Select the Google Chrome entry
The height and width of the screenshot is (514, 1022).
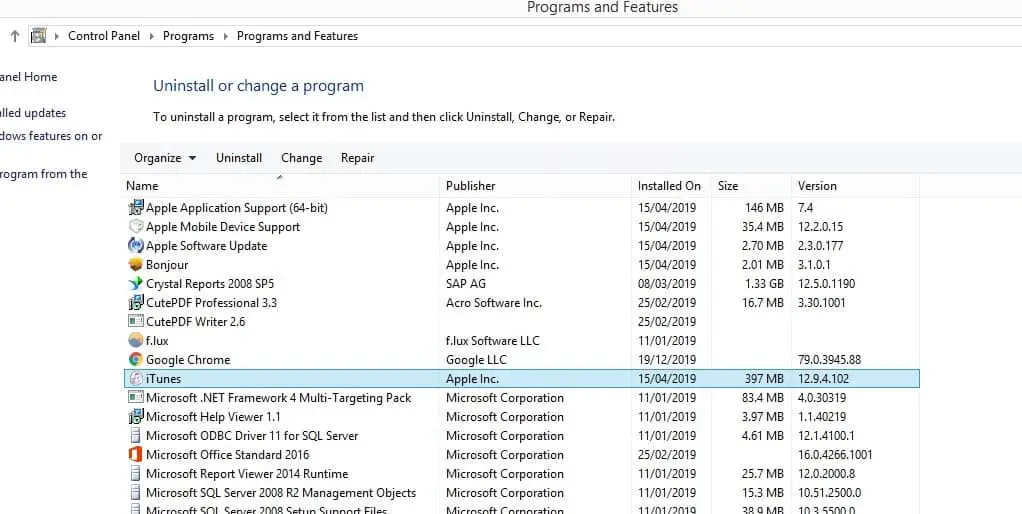pyautogui.click(x=188, y=360)
